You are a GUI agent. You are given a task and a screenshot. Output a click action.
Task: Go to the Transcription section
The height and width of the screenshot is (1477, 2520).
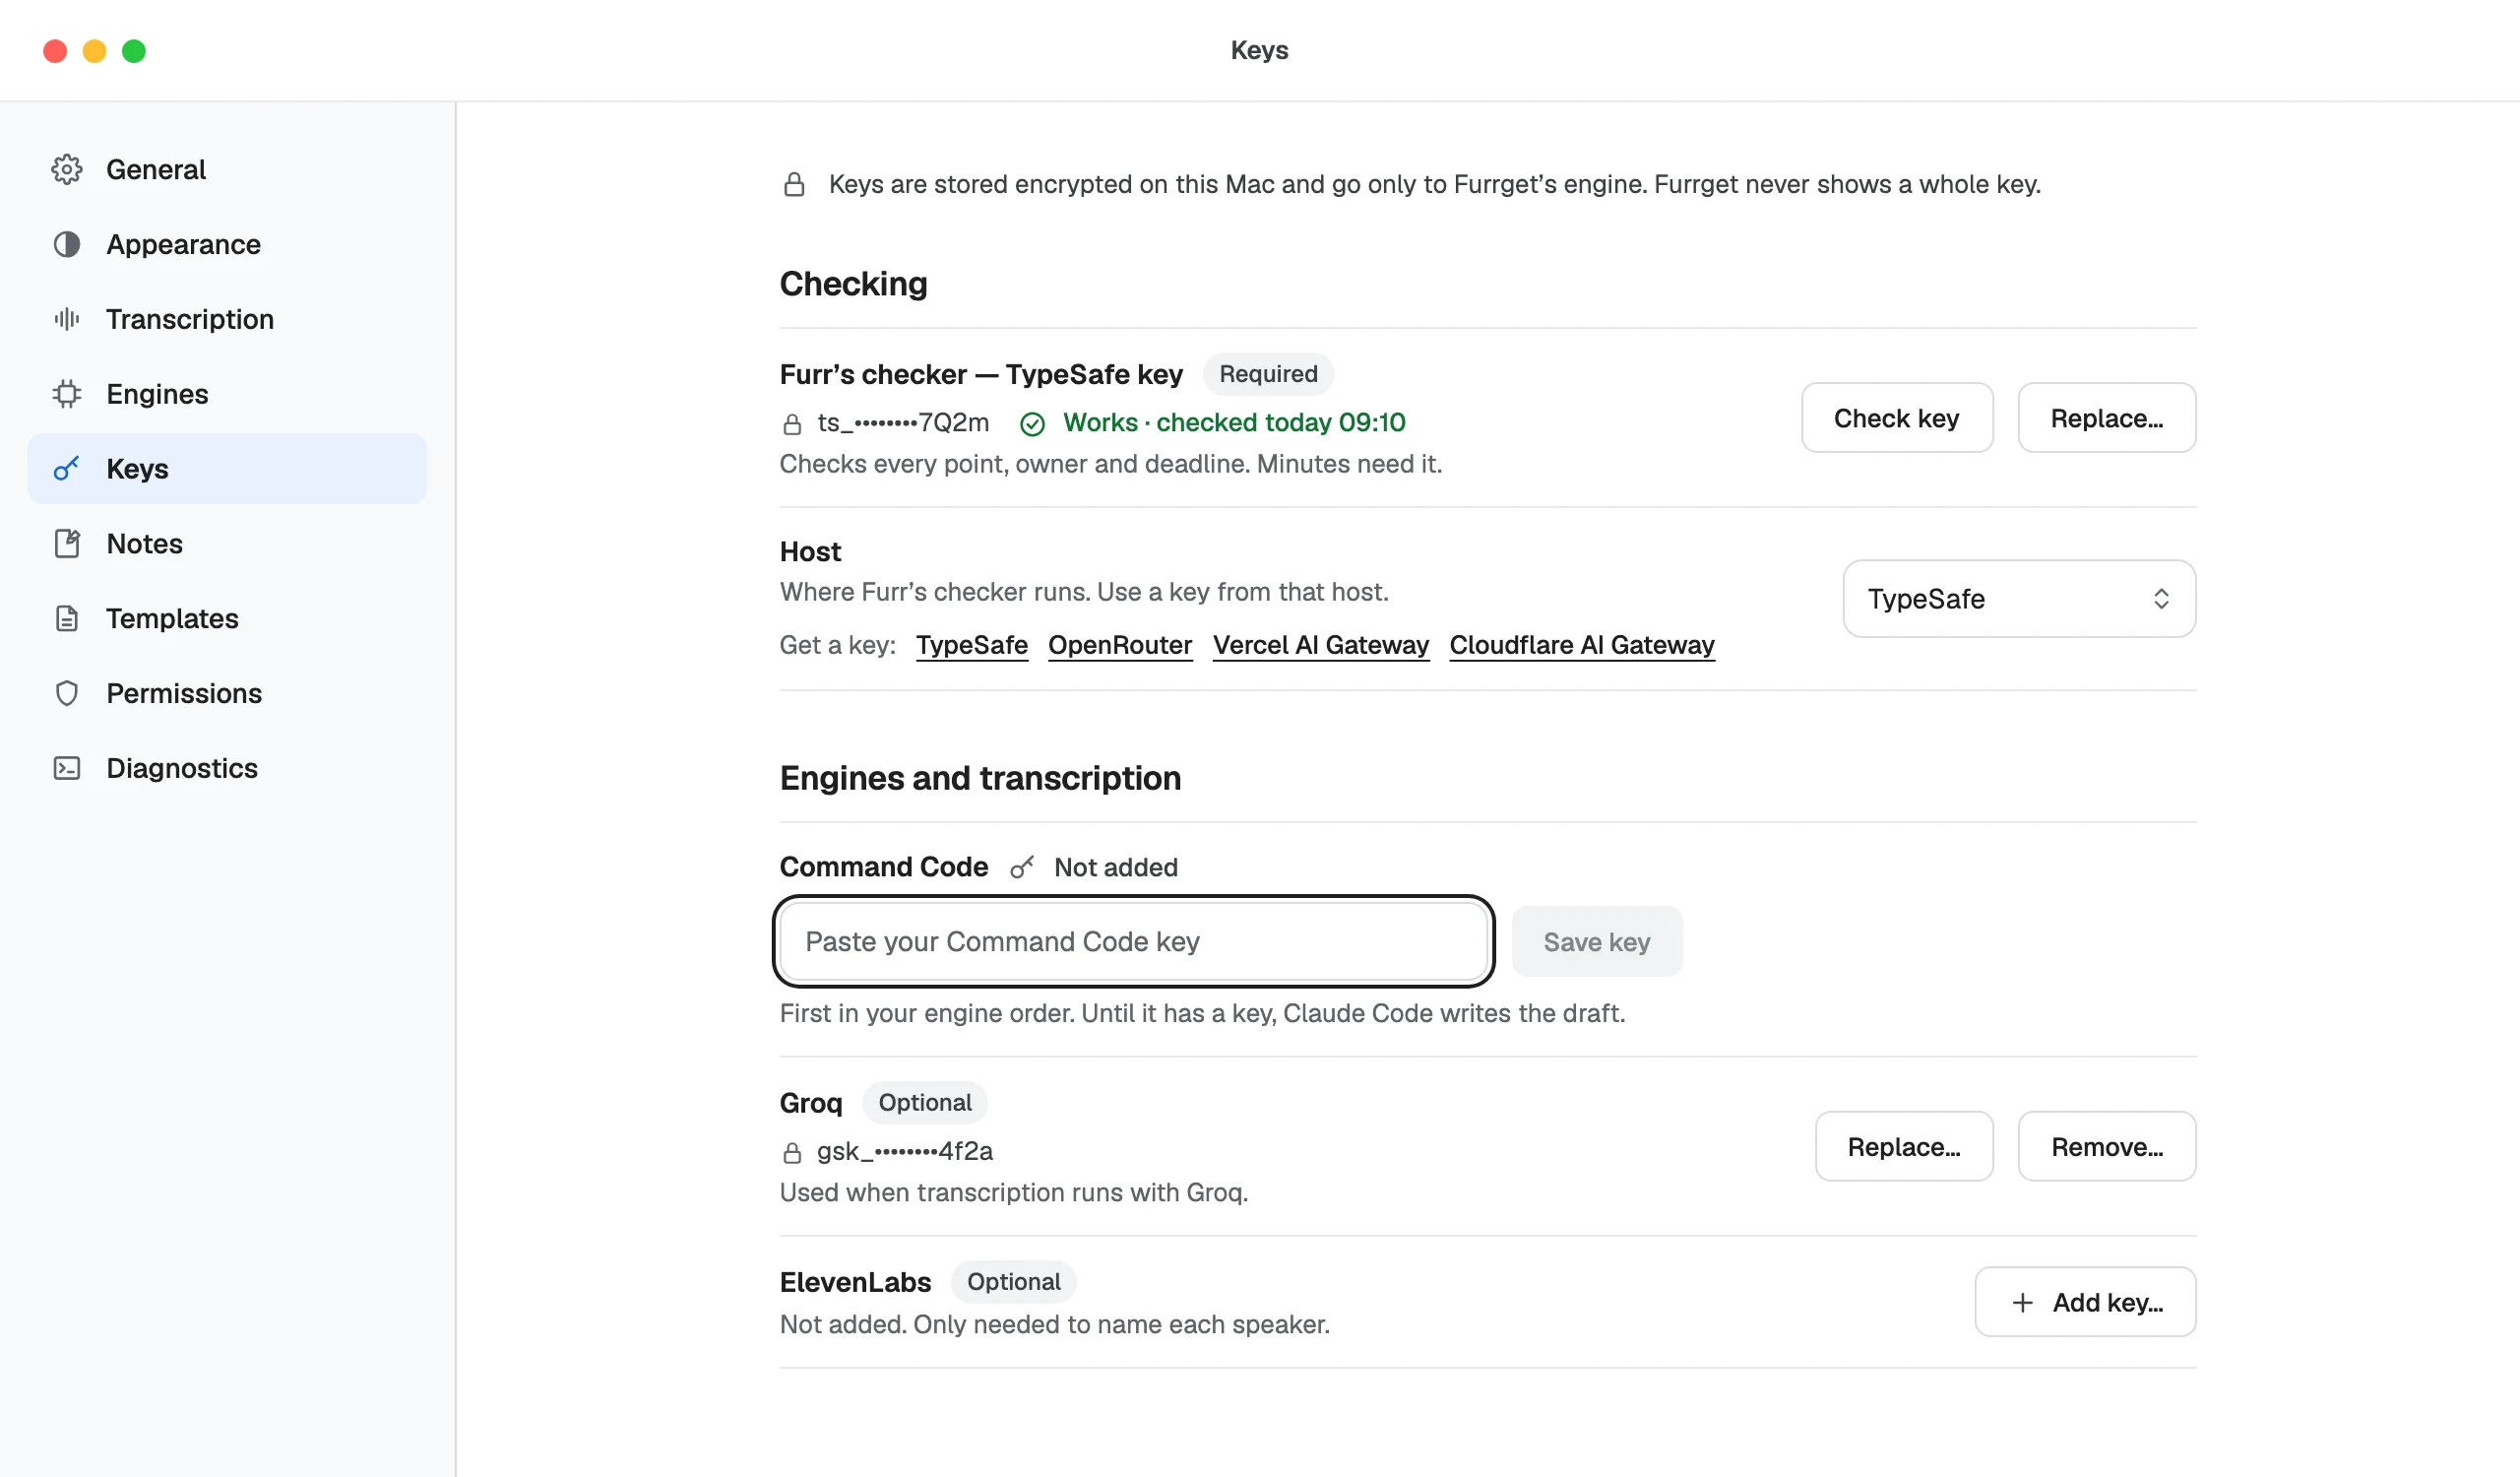(x=227, y=319)
